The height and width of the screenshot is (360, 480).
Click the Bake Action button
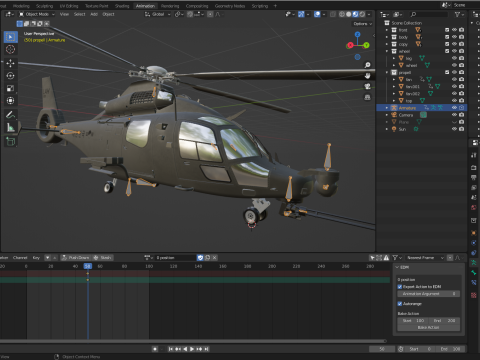pos(429,328)
